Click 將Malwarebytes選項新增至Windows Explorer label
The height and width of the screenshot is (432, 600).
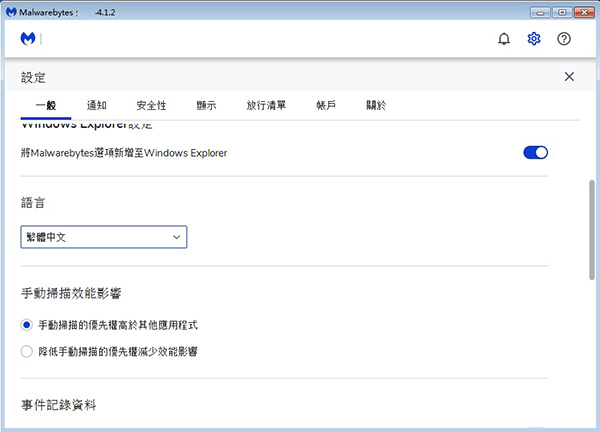point(124,153)
